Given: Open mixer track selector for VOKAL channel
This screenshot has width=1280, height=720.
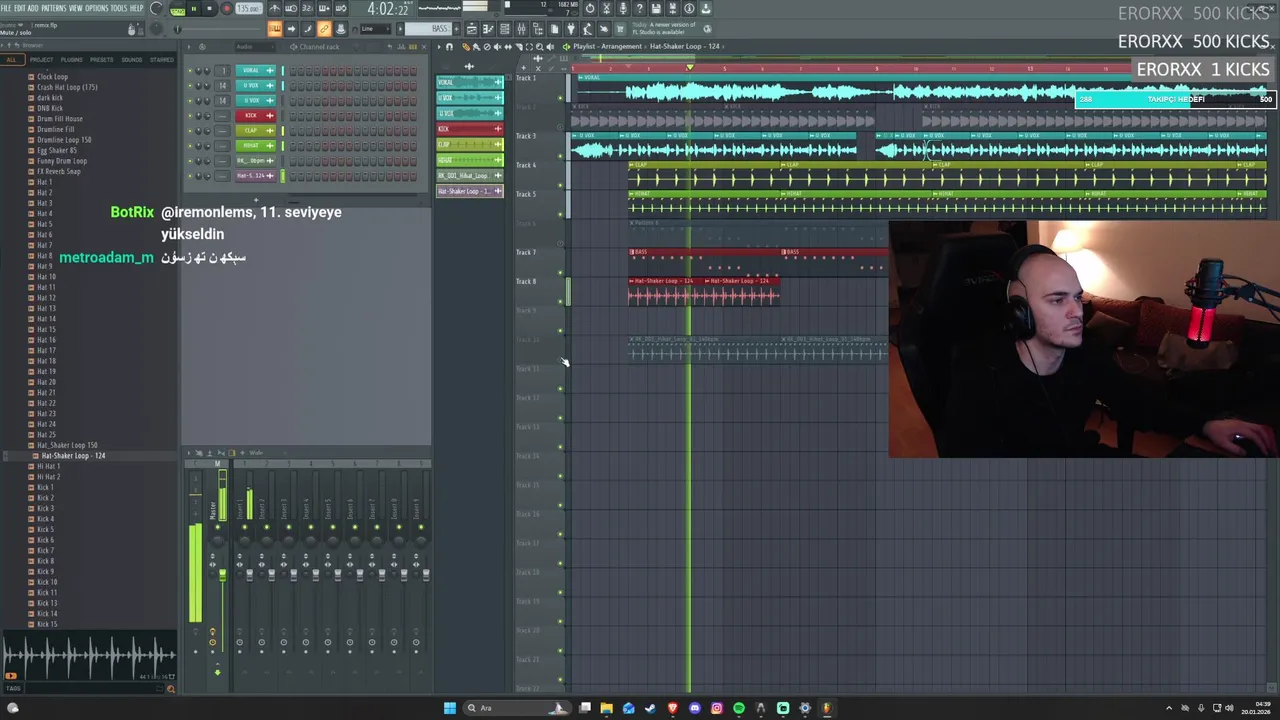Looking at the screenshot, I should [222, 70].
